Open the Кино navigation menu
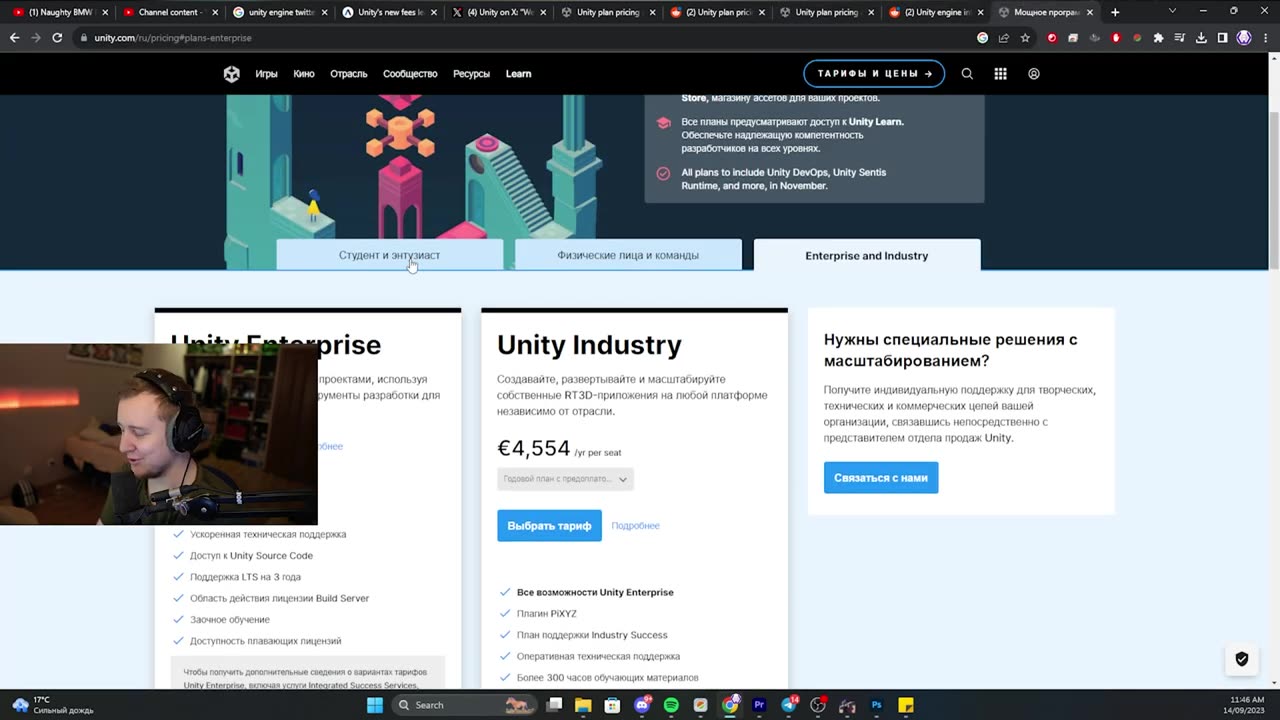Image resolution: width=1280 pixels, height=720 pixels. click(304, 74)
